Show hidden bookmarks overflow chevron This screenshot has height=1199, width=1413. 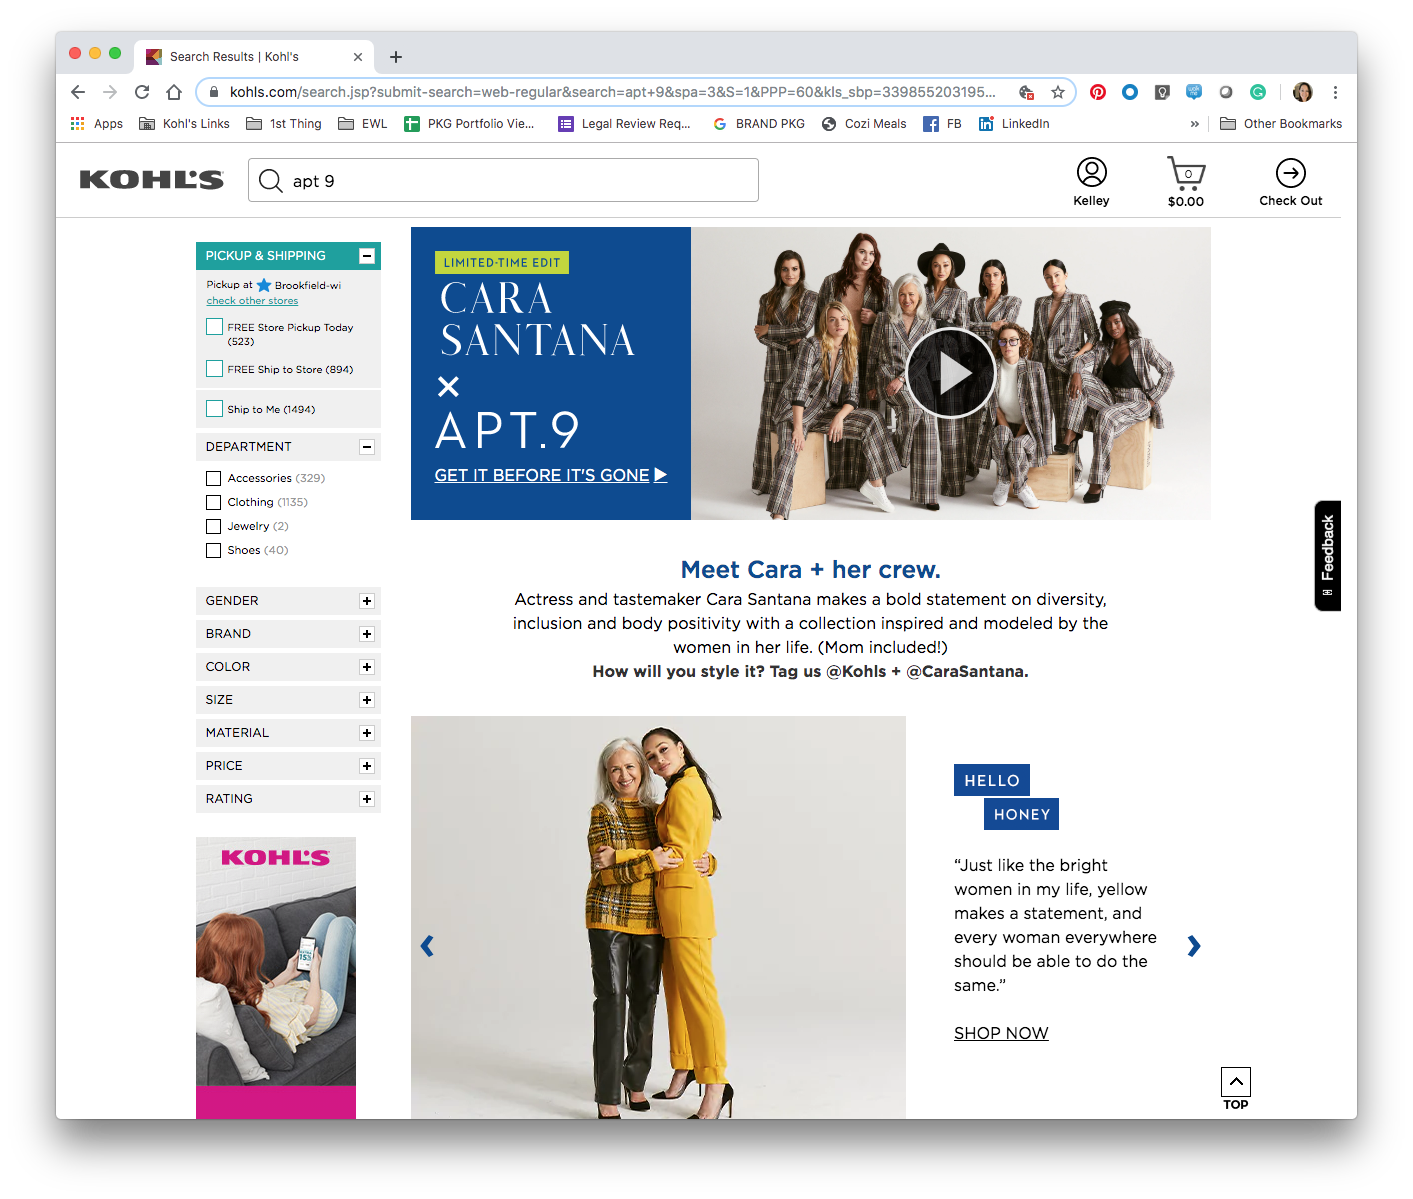(x=1194, y=124)
